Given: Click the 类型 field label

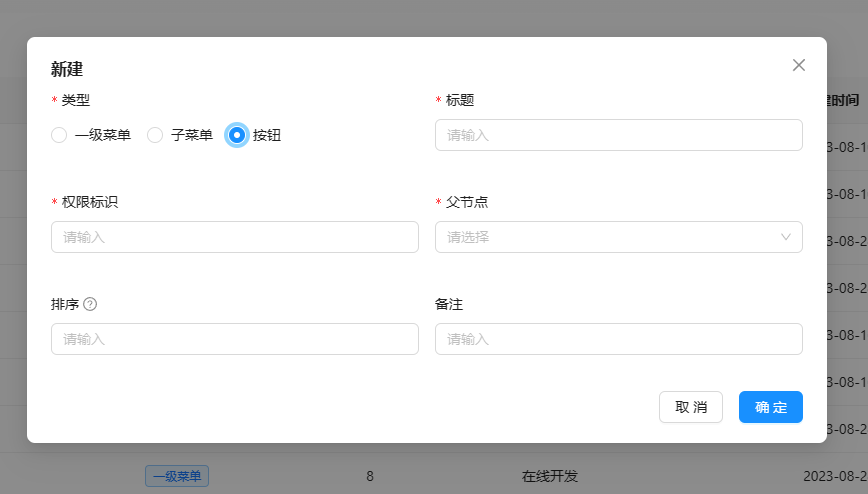Looking at the screenshot, I should [x=76, y=100].
